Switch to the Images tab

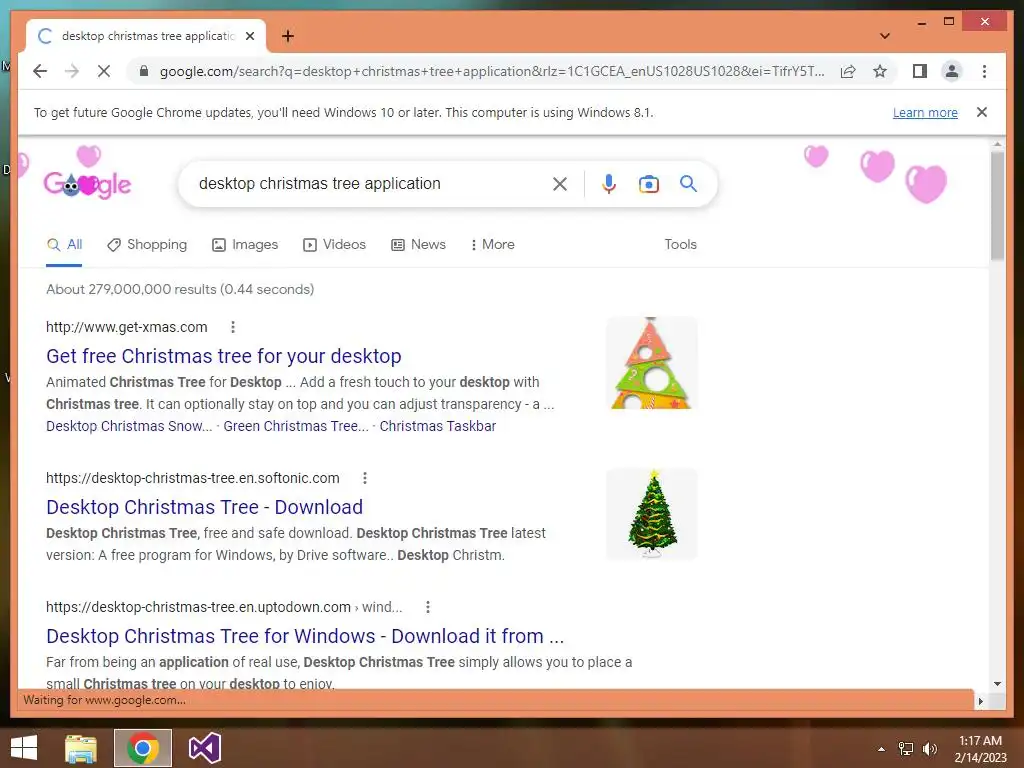coord(245,245)
